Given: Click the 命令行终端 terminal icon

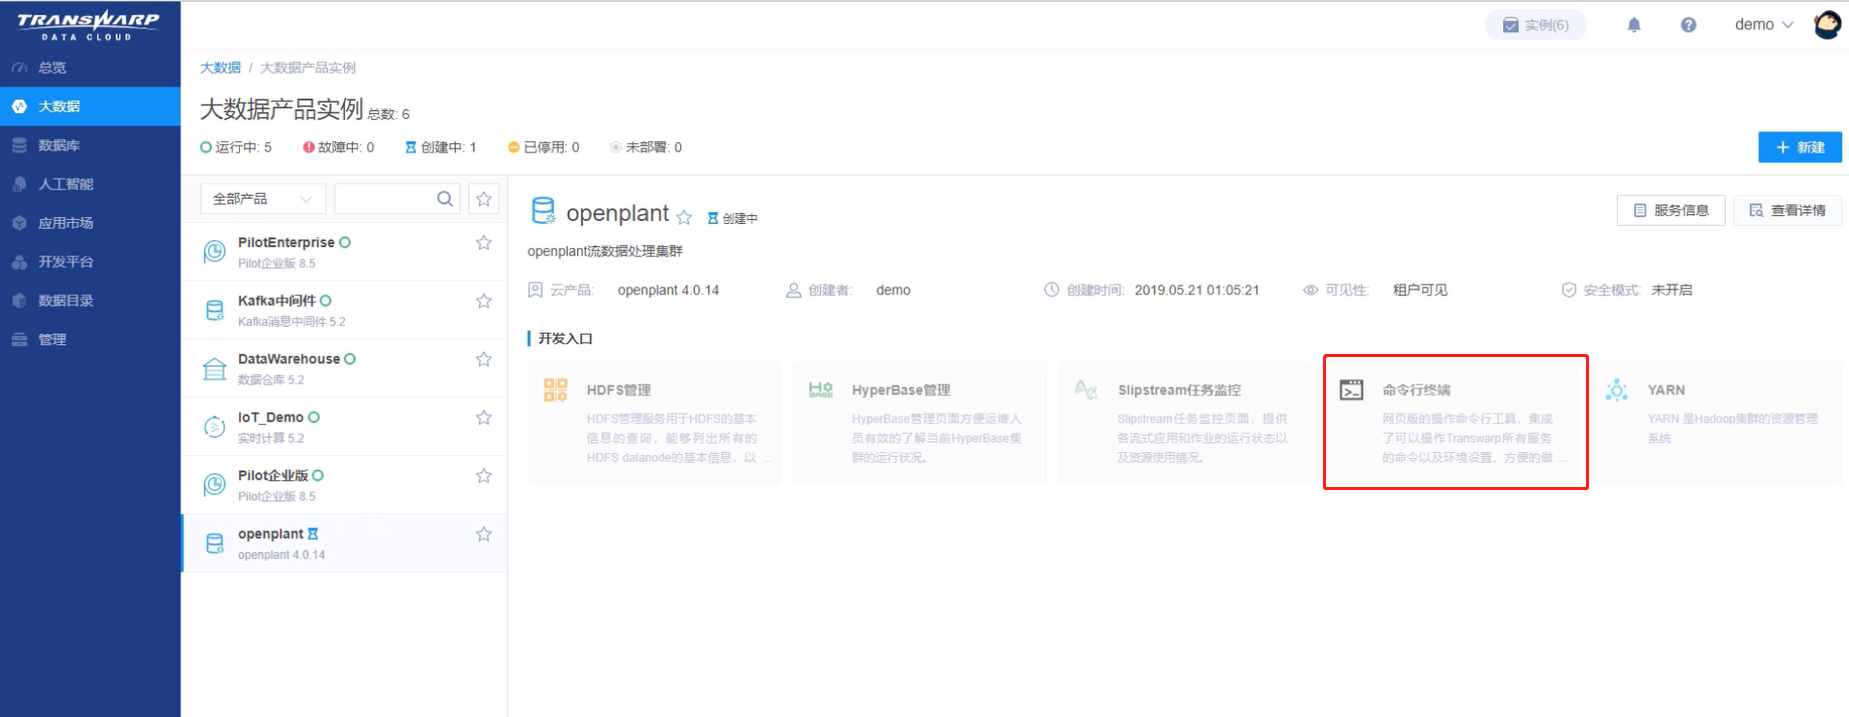Looking at the screenshot, I should click(1351, 390).
